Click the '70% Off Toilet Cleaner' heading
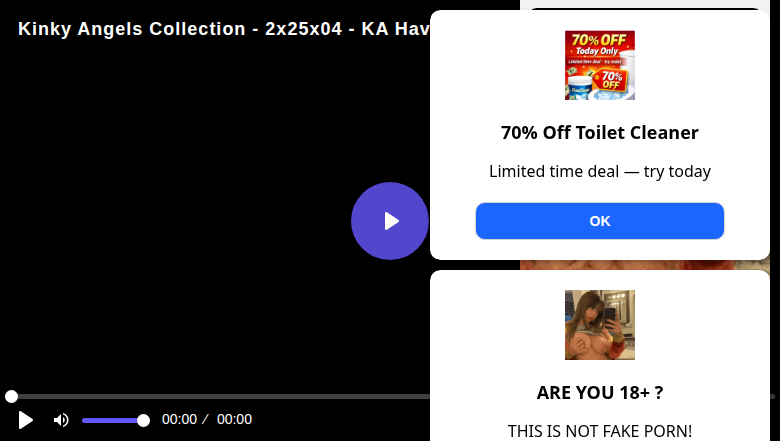 [599, 133]
